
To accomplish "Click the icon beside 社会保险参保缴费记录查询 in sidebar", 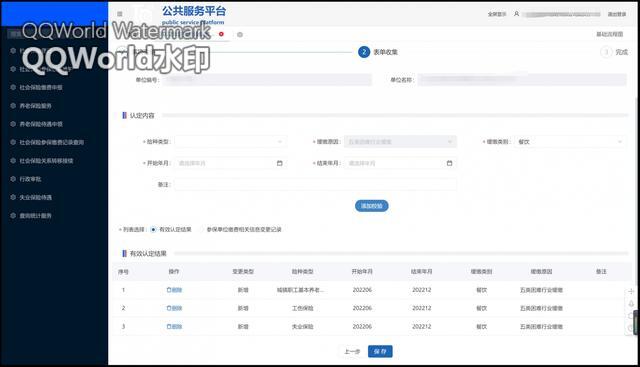I will coord(13,142).
